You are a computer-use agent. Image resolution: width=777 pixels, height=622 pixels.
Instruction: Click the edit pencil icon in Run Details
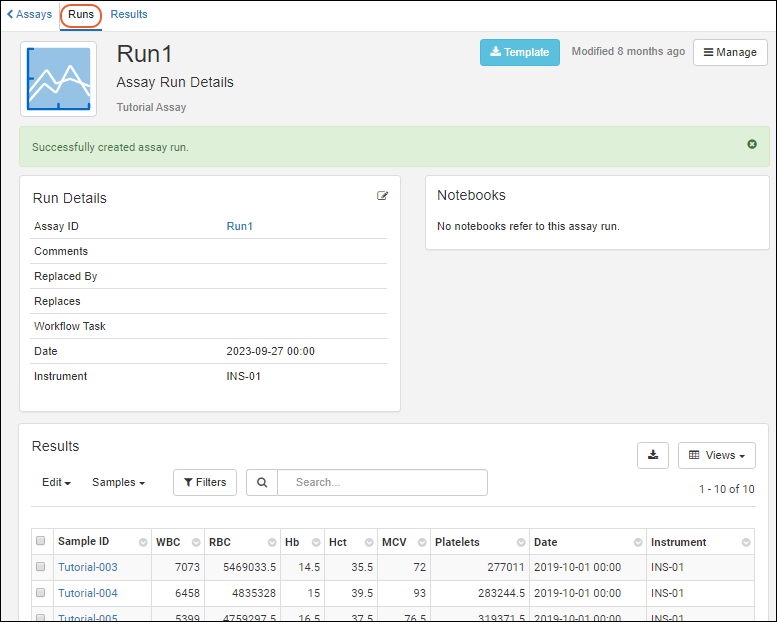tap(382, 196)
